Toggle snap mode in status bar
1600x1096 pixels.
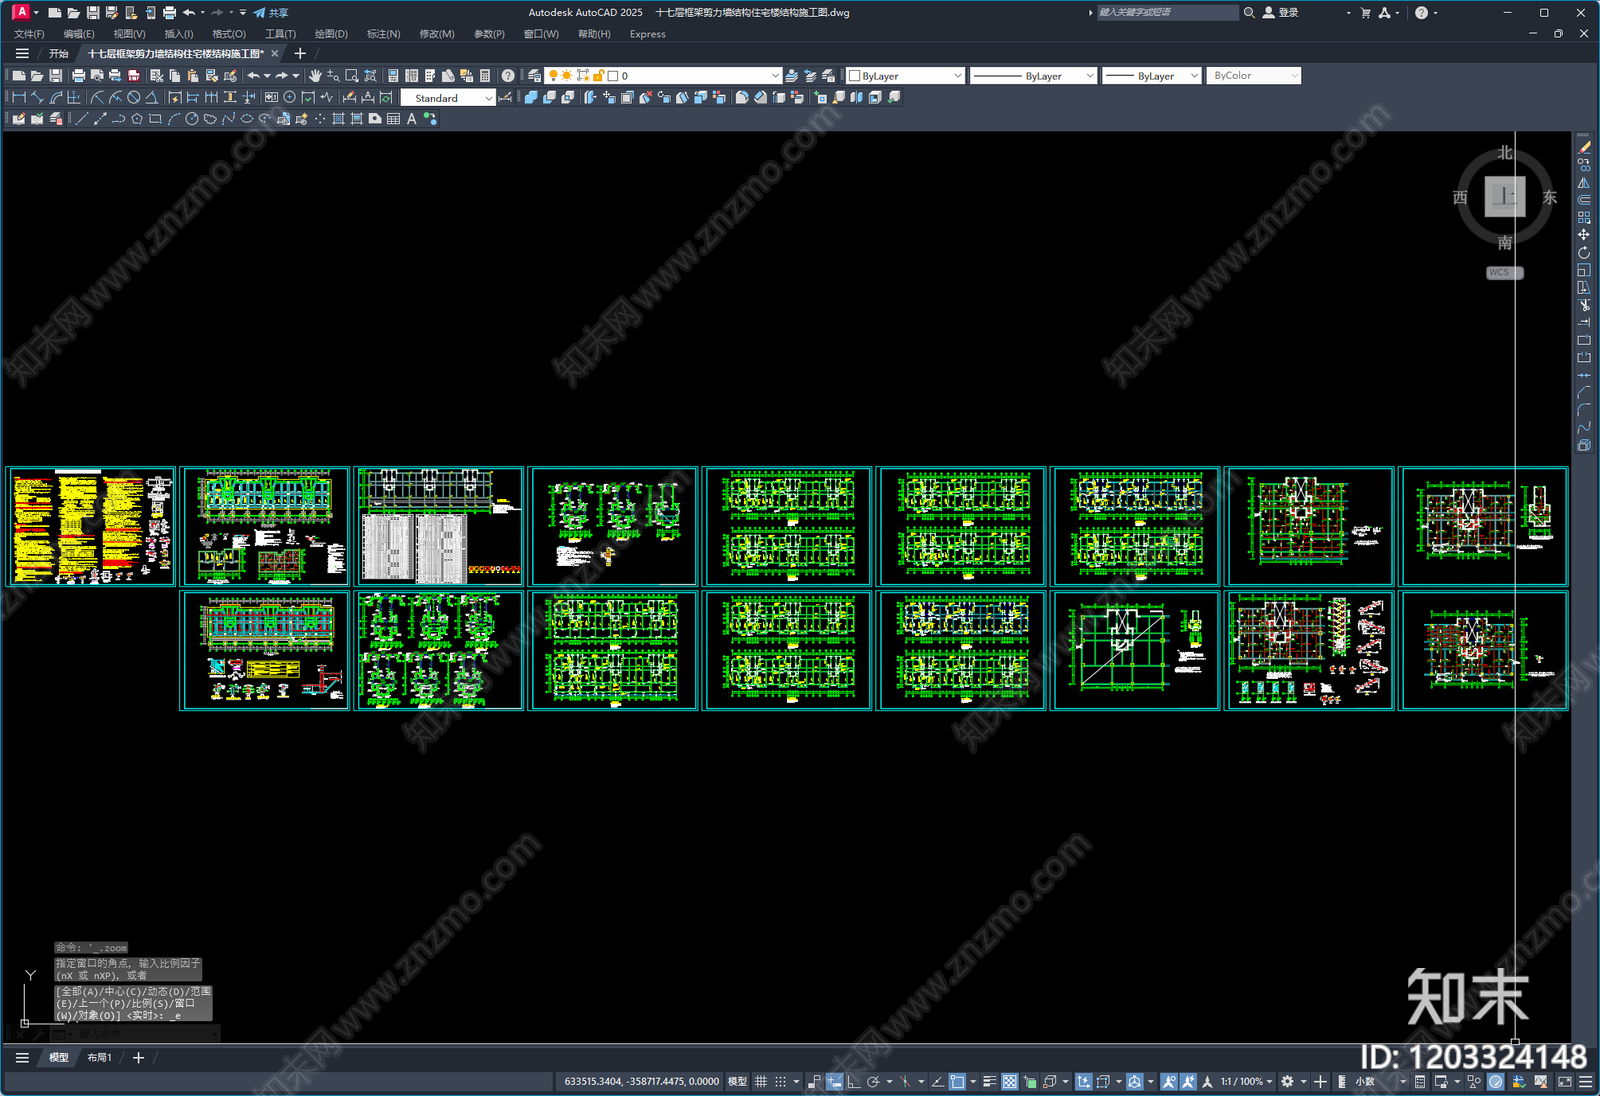(x=780, y=1081)
